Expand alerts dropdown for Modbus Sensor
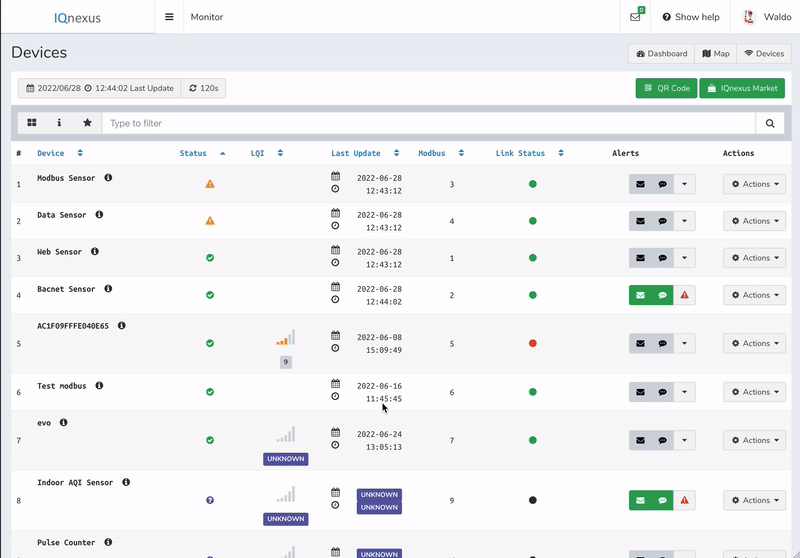Screen dimensions: 800x558 pyautogui.click(x=685, y=184)
